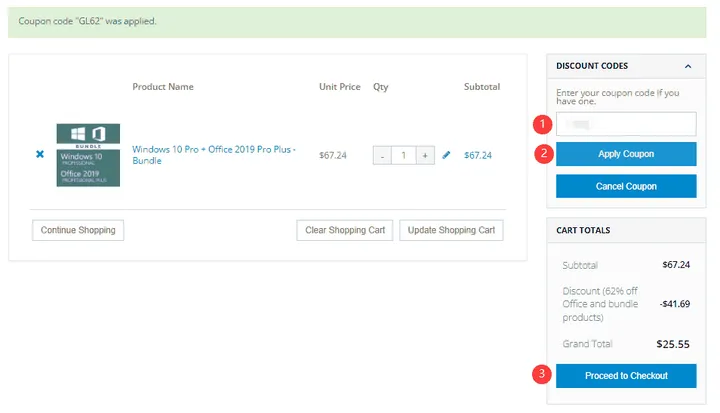Viewport: 720px width, 413px height.
Task: Decrease quantity with the minus button
Action: coord(382,155)
